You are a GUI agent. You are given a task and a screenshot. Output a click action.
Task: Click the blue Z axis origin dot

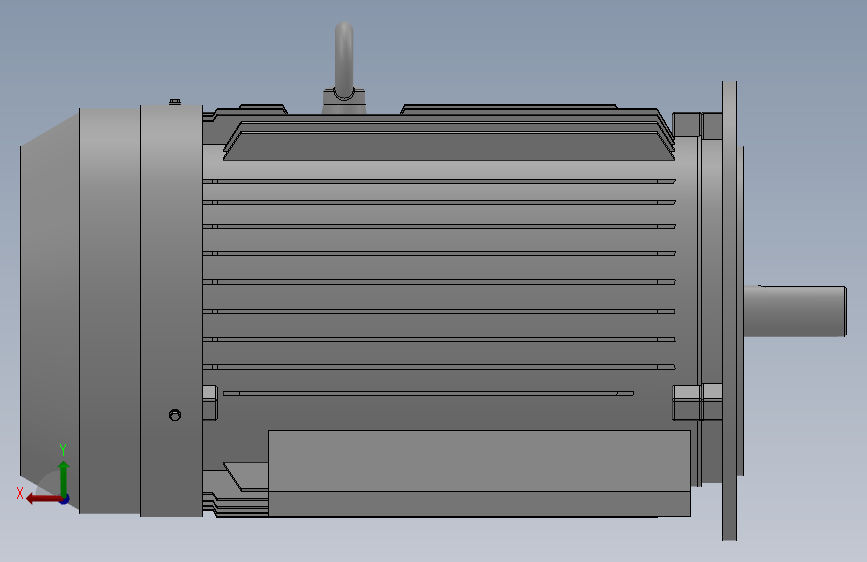click(x=65, y=499)
